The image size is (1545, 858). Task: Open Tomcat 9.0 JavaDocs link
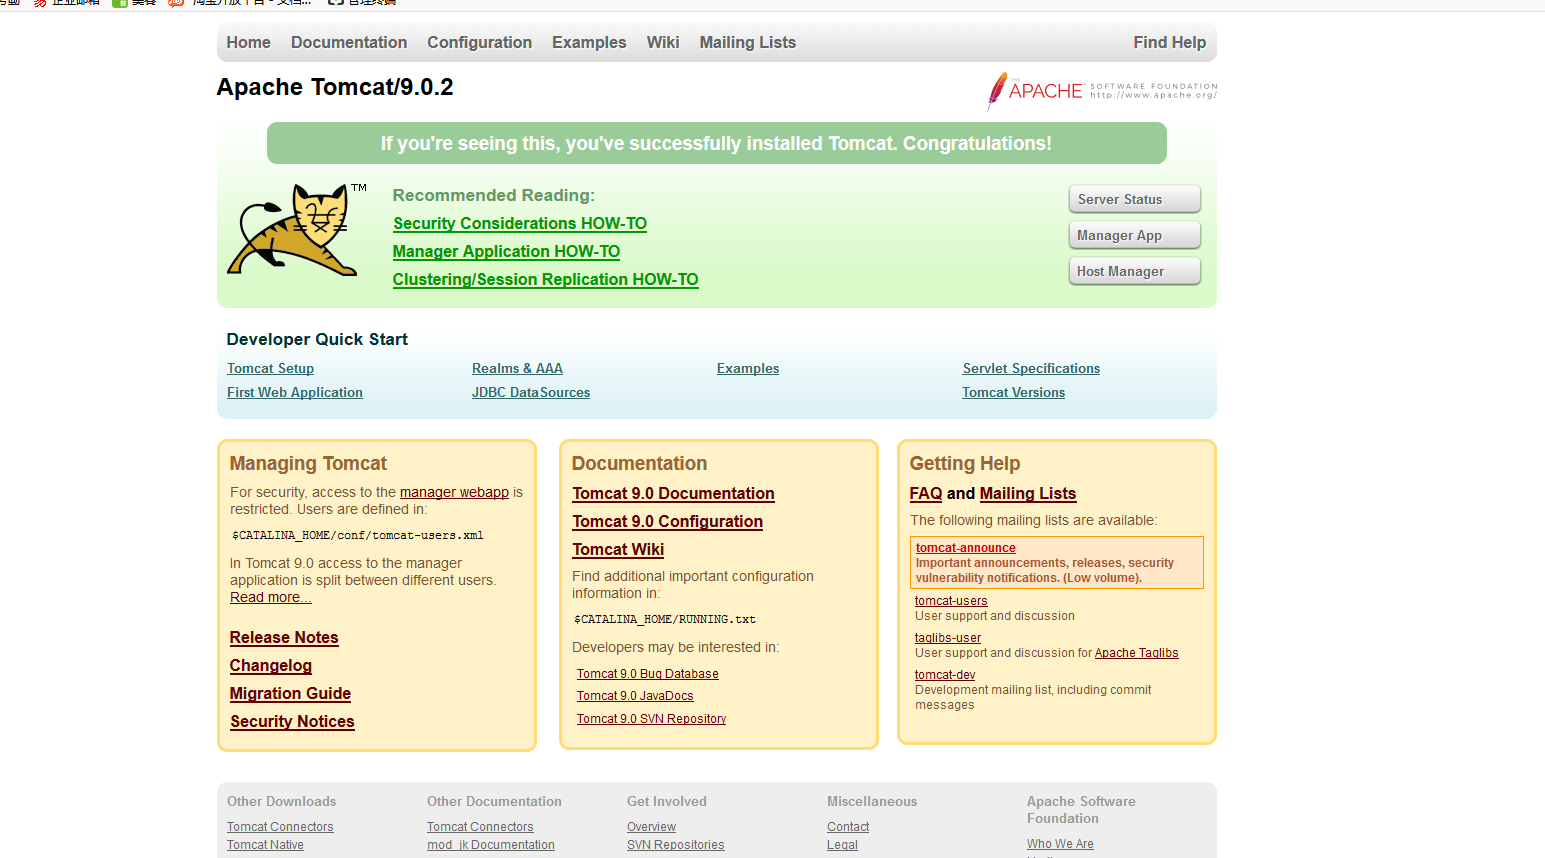coord(635,696)
